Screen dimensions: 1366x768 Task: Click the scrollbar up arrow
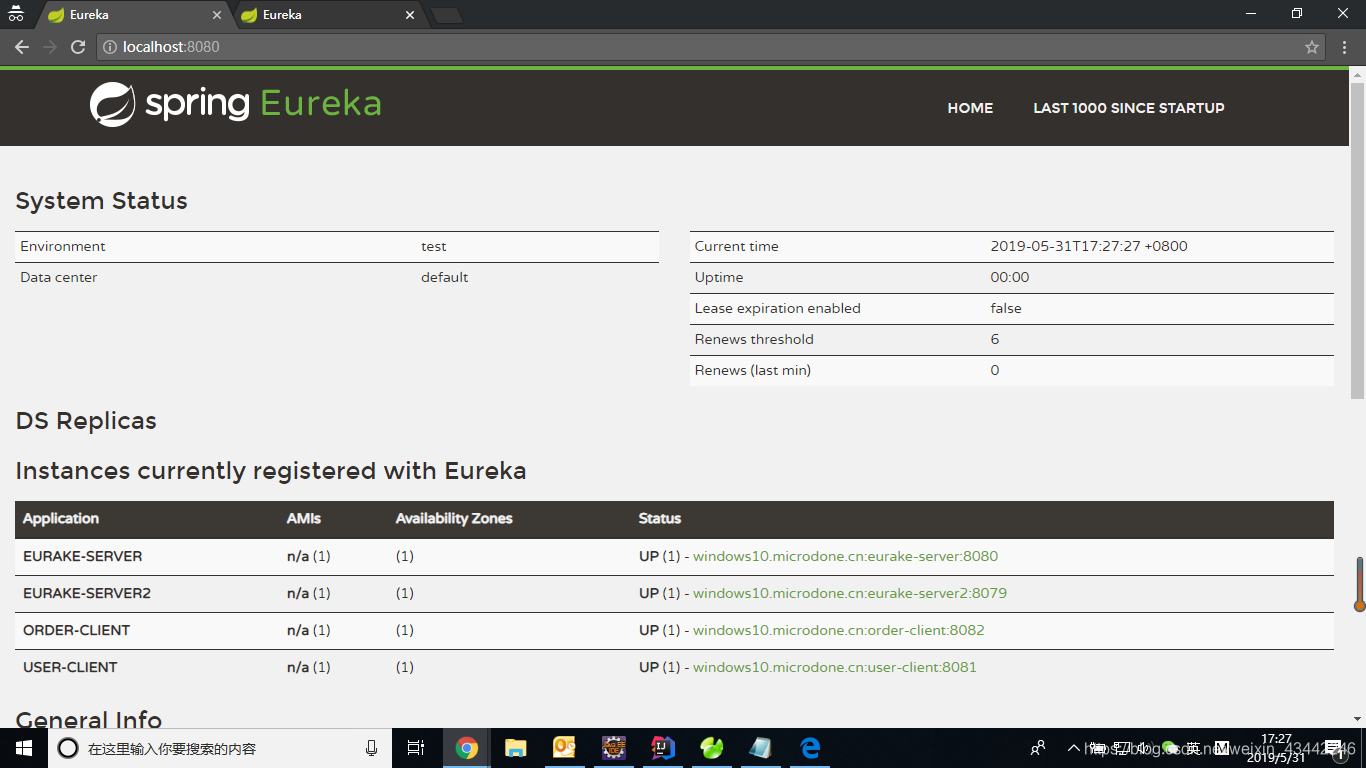[1358, 74]
